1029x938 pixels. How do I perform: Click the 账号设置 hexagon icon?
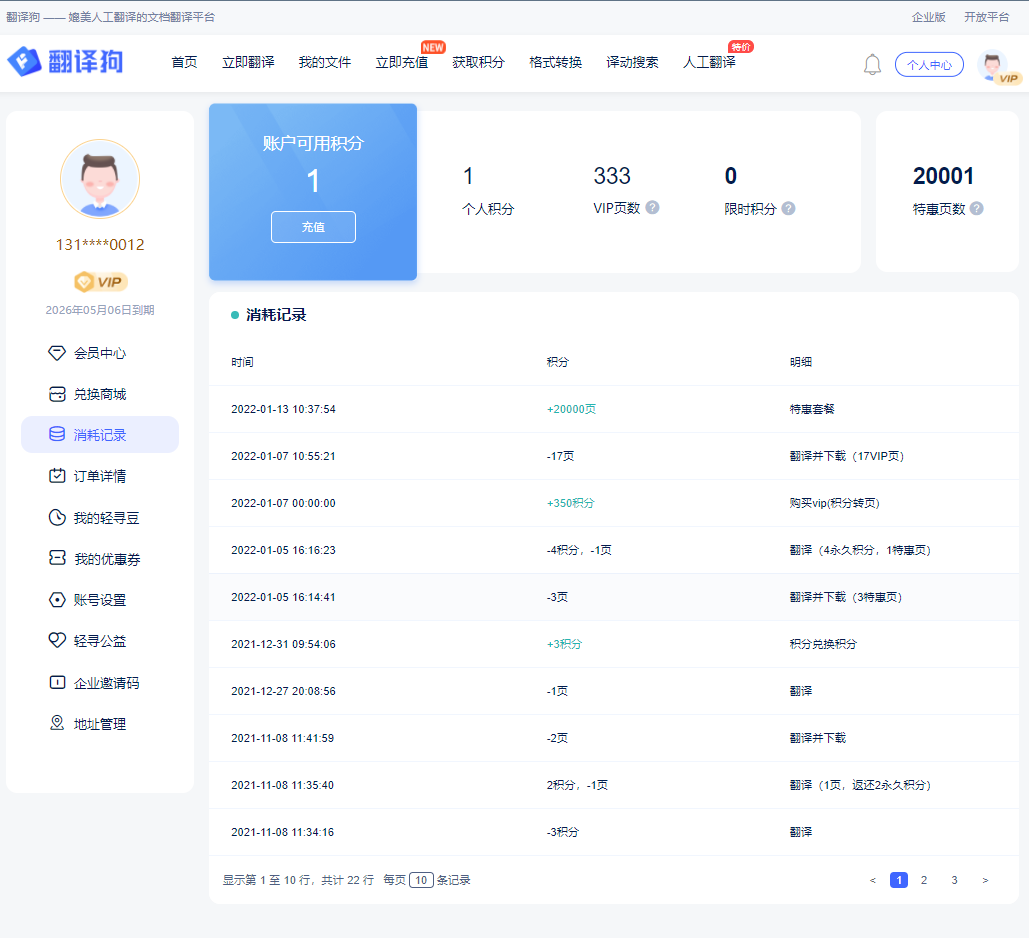pyautogui.click(x=57, y=600)
